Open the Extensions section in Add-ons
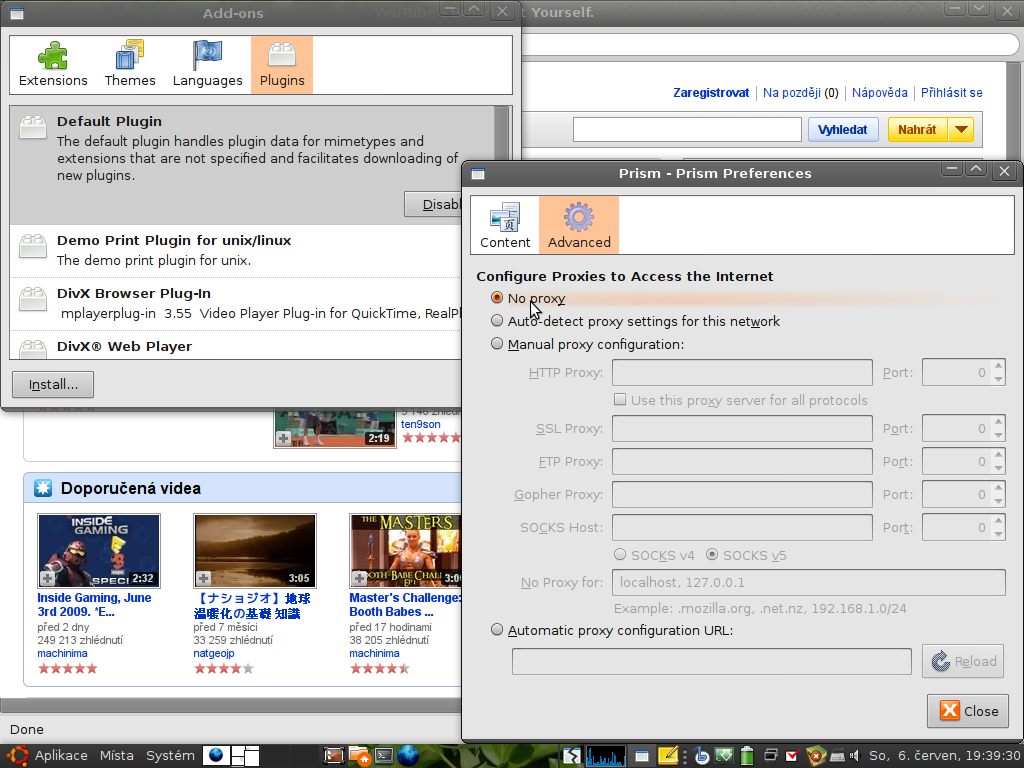The width and height of the screenshot is (1024, 768). [53, 65]
